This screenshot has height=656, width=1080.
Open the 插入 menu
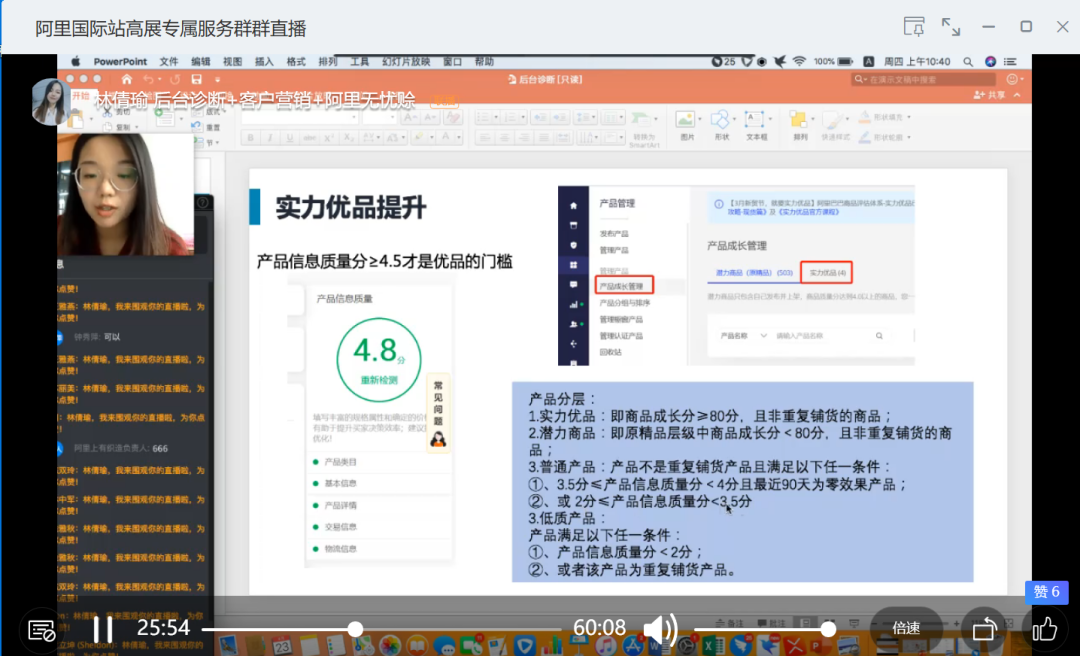coord(264,62)
